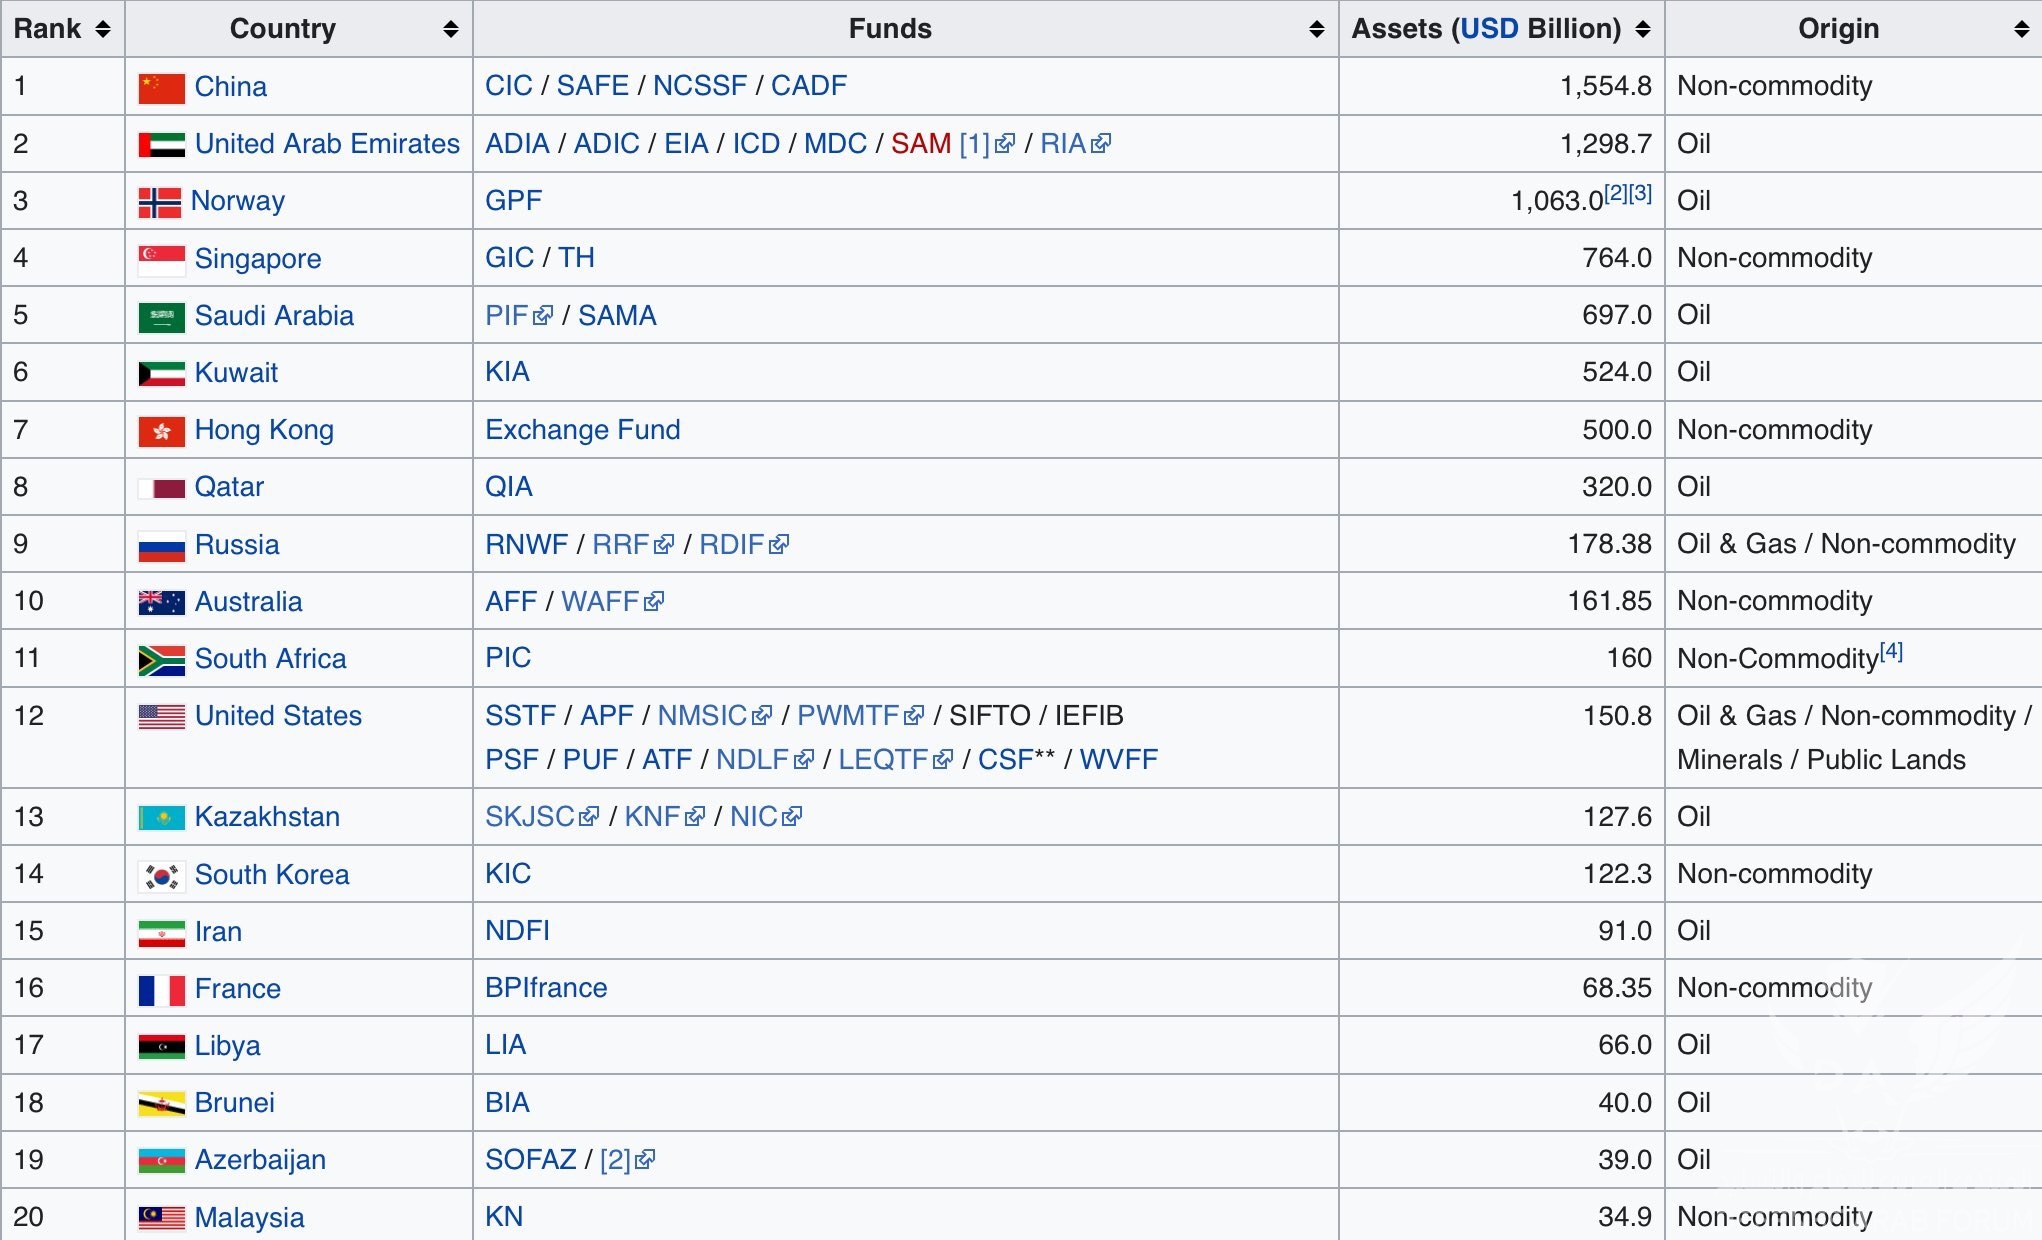Viewport: 2042px width, 1240px height.
Task: Open the NMSIC external link
Action: tap(714, 716)
